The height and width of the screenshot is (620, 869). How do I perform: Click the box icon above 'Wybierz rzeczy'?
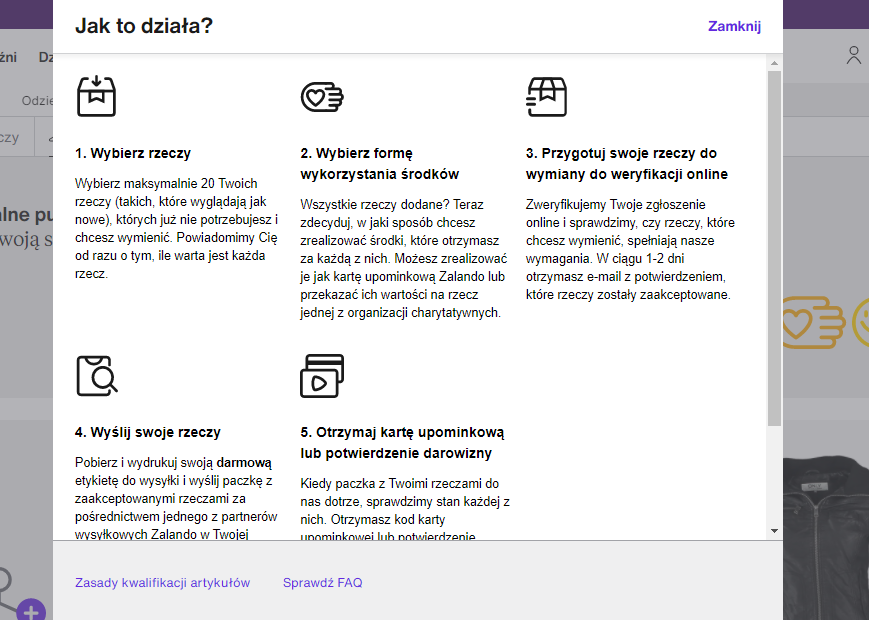pyautogui.click(x=97, y=96)
